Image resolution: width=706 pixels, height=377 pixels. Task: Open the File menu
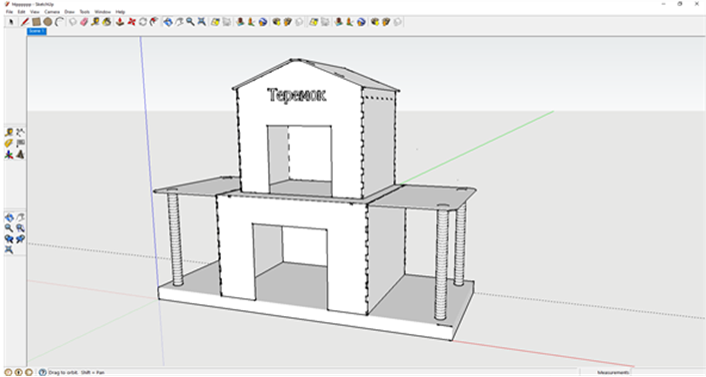9,12
